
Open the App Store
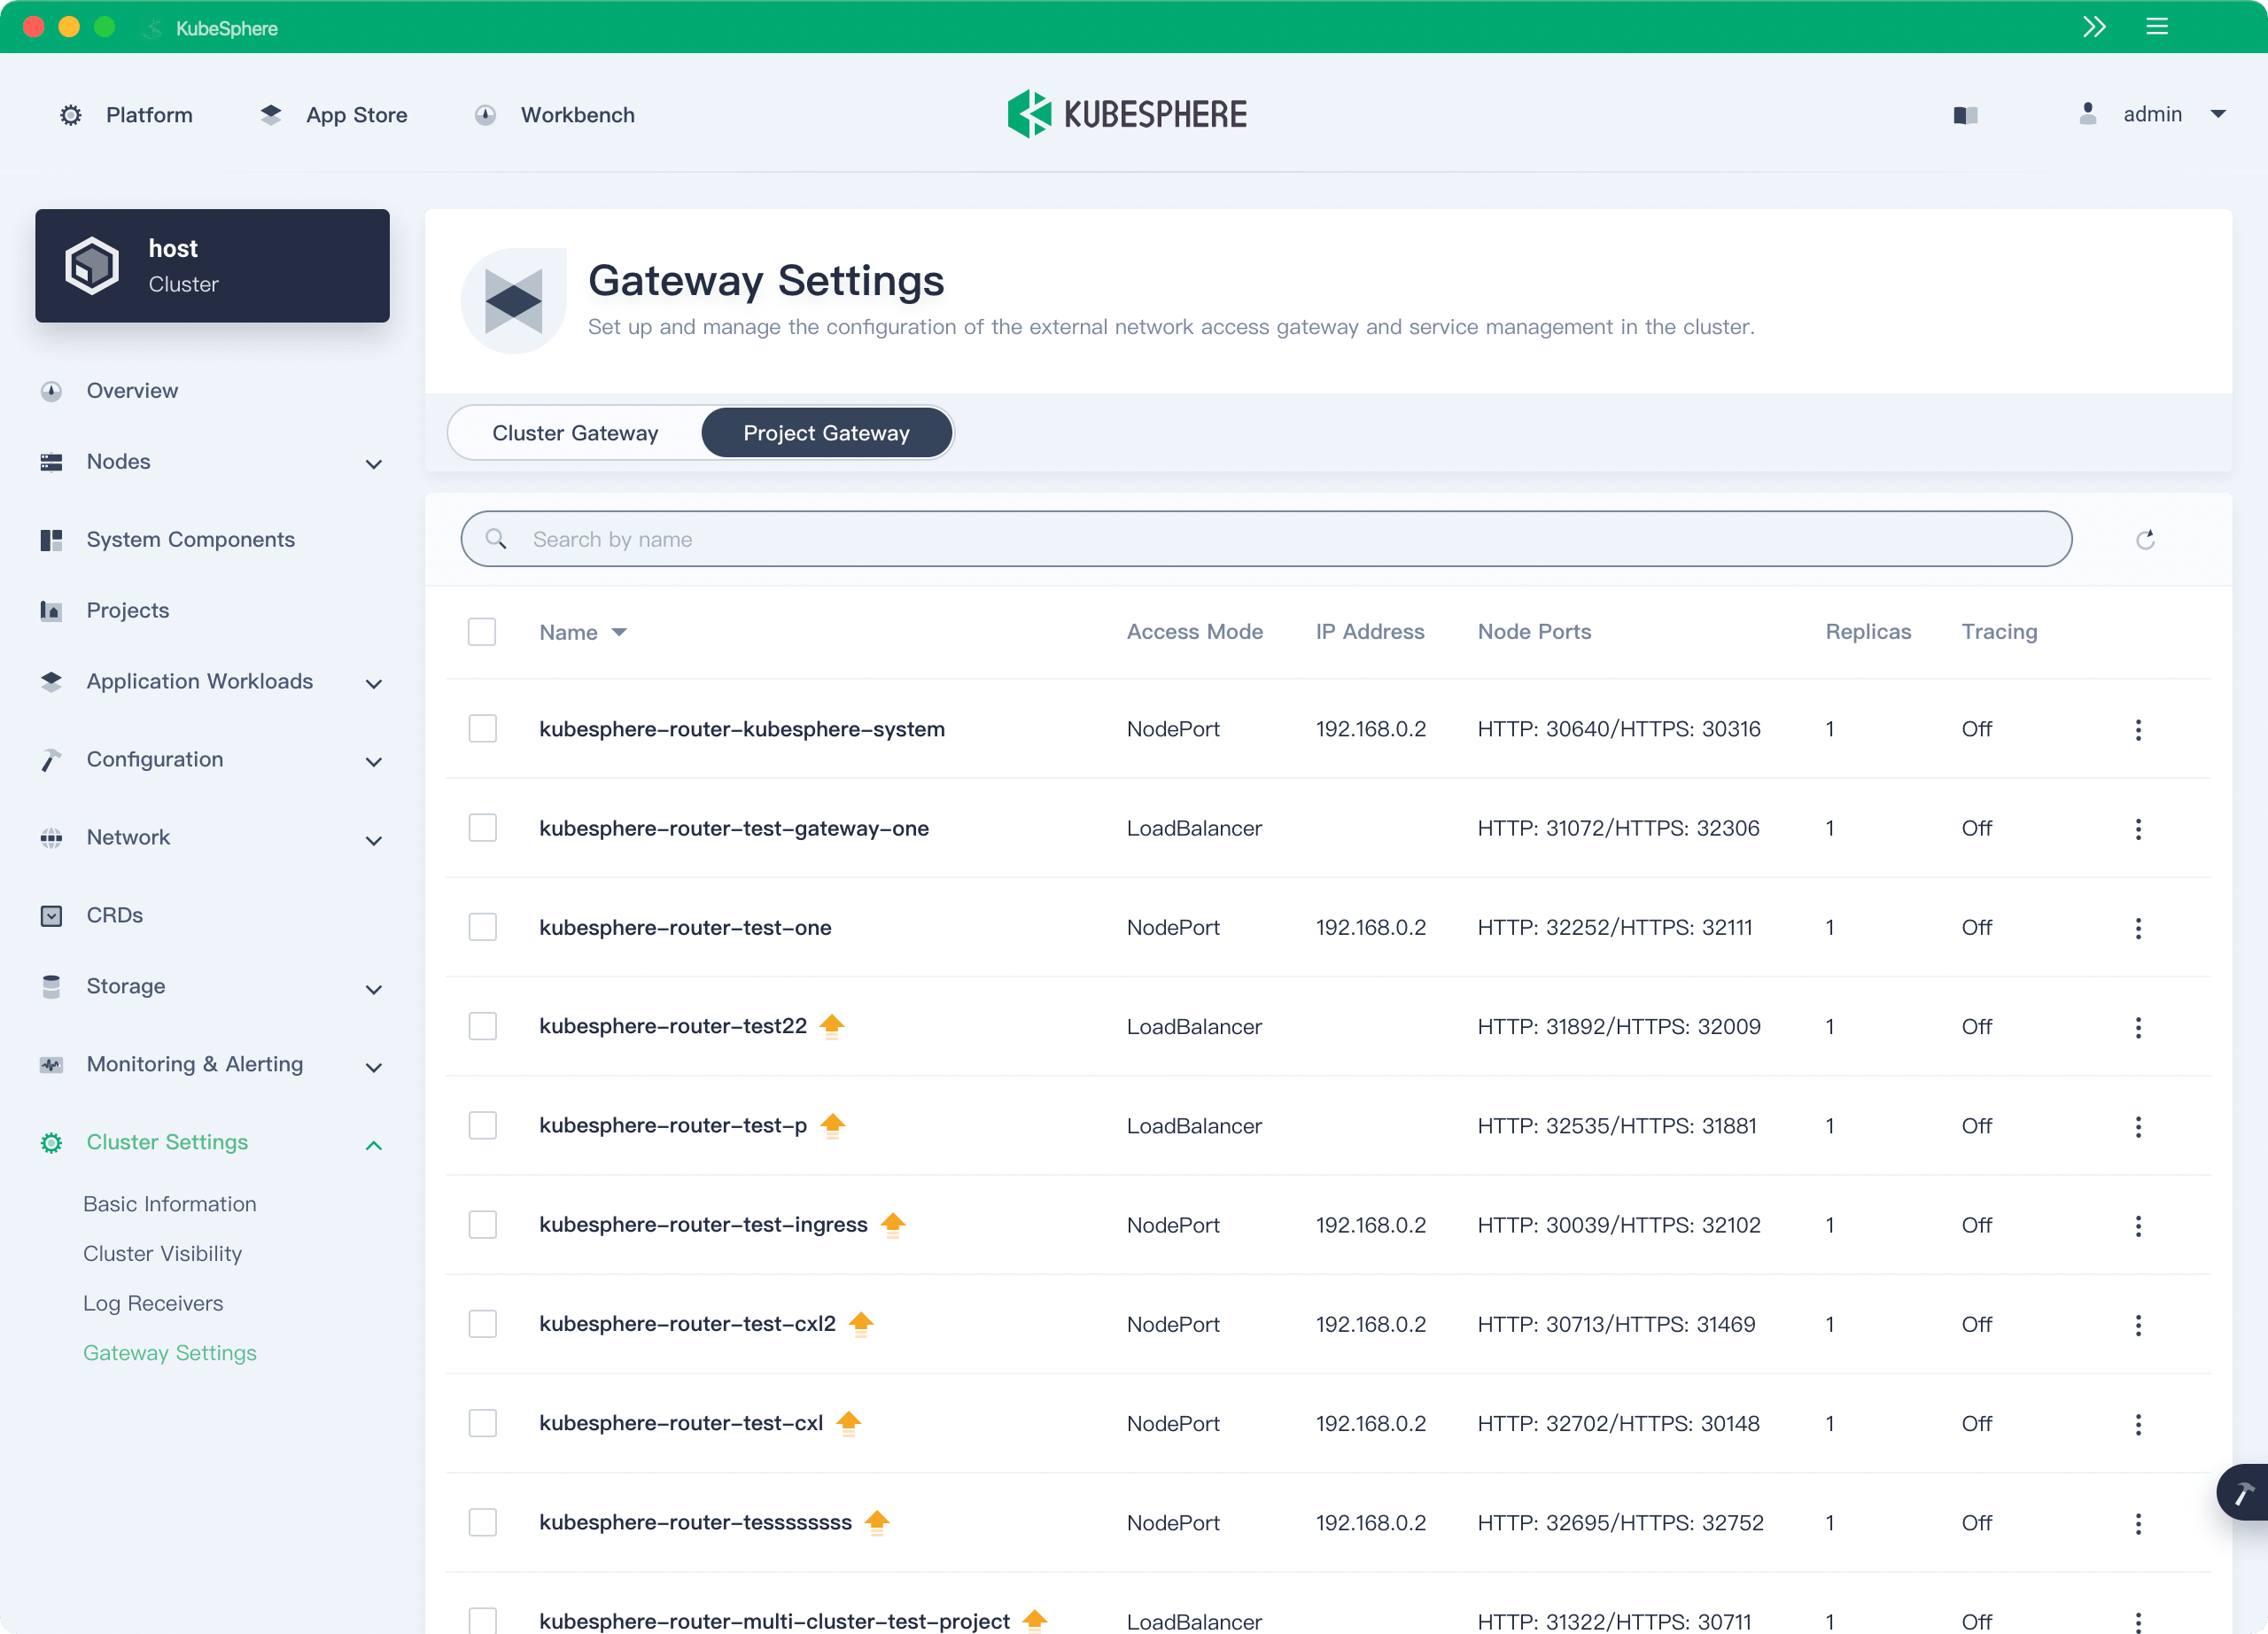[x=356, y=114]
